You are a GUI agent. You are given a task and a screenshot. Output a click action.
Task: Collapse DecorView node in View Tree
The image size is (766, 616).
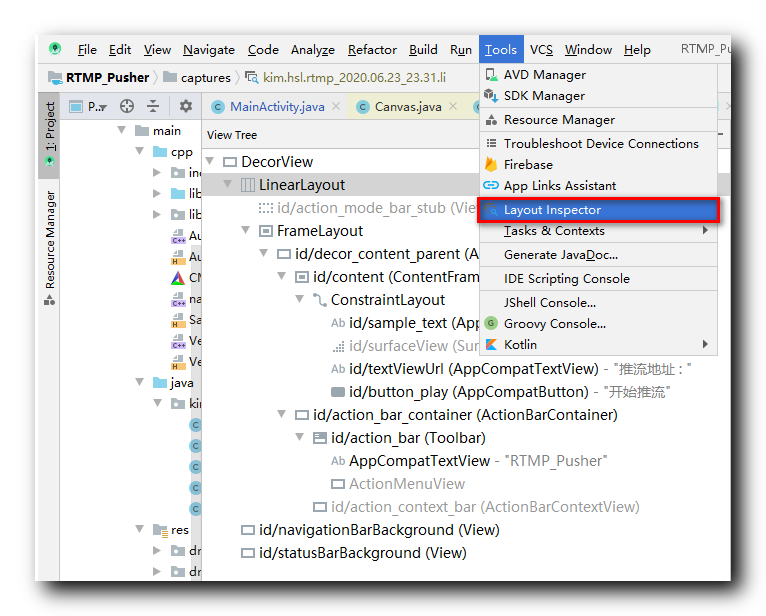[x=210, y=161]
